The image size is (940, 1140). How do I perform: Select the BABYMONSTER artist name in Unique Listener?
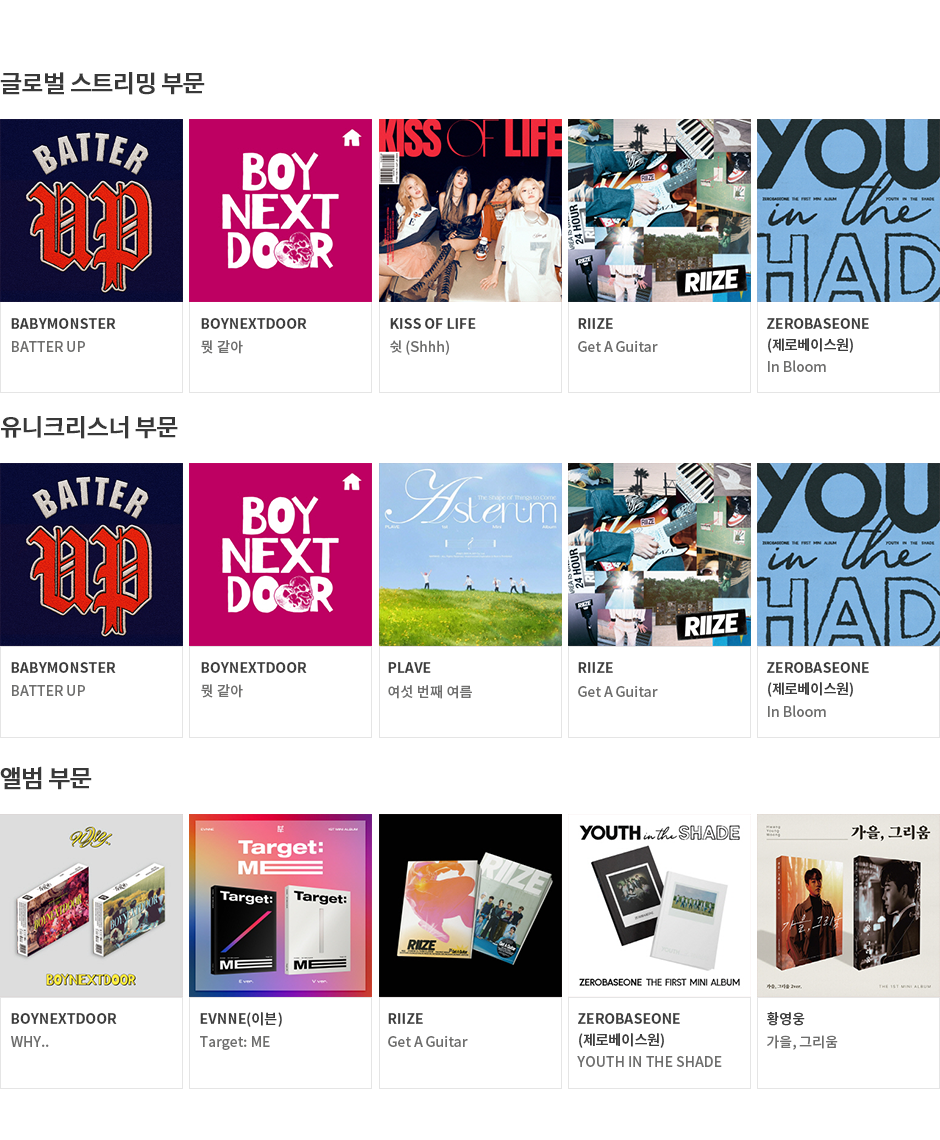63,667
